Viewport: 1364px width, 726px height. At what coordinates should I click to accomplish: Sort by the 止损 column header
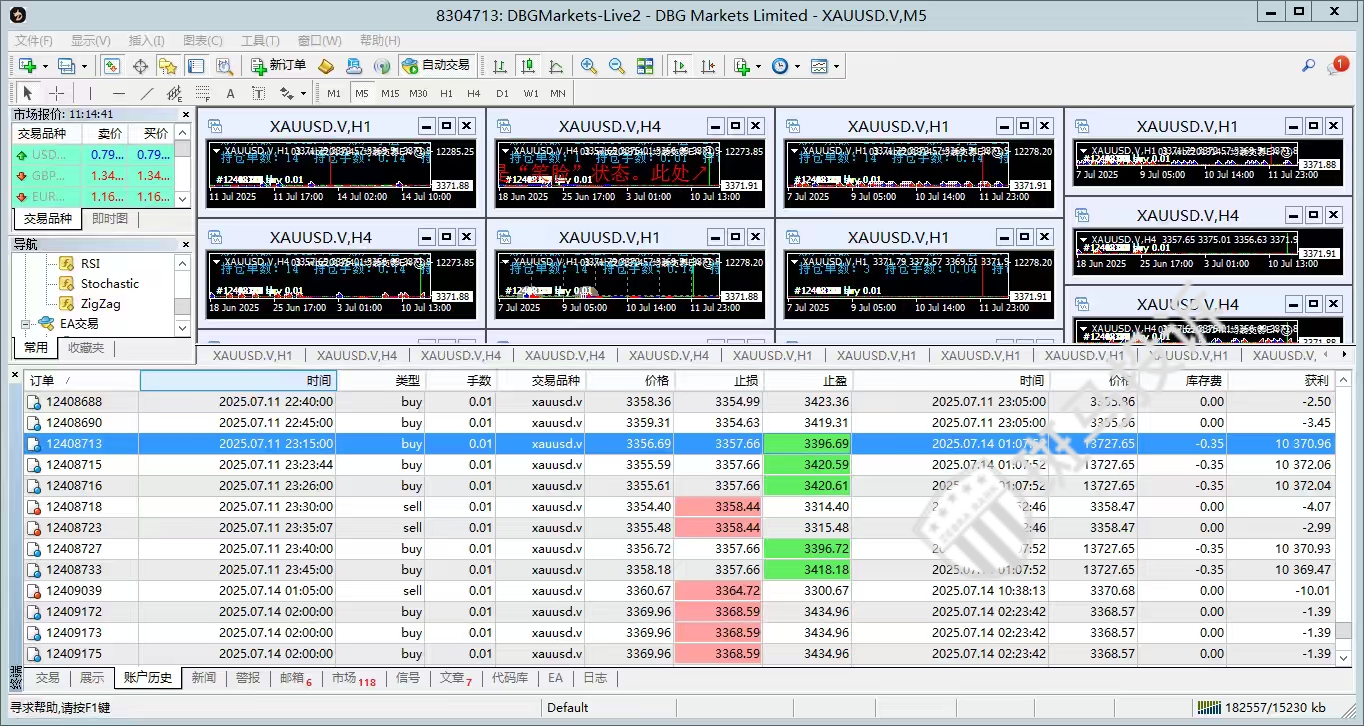click(x=720, y=381)
